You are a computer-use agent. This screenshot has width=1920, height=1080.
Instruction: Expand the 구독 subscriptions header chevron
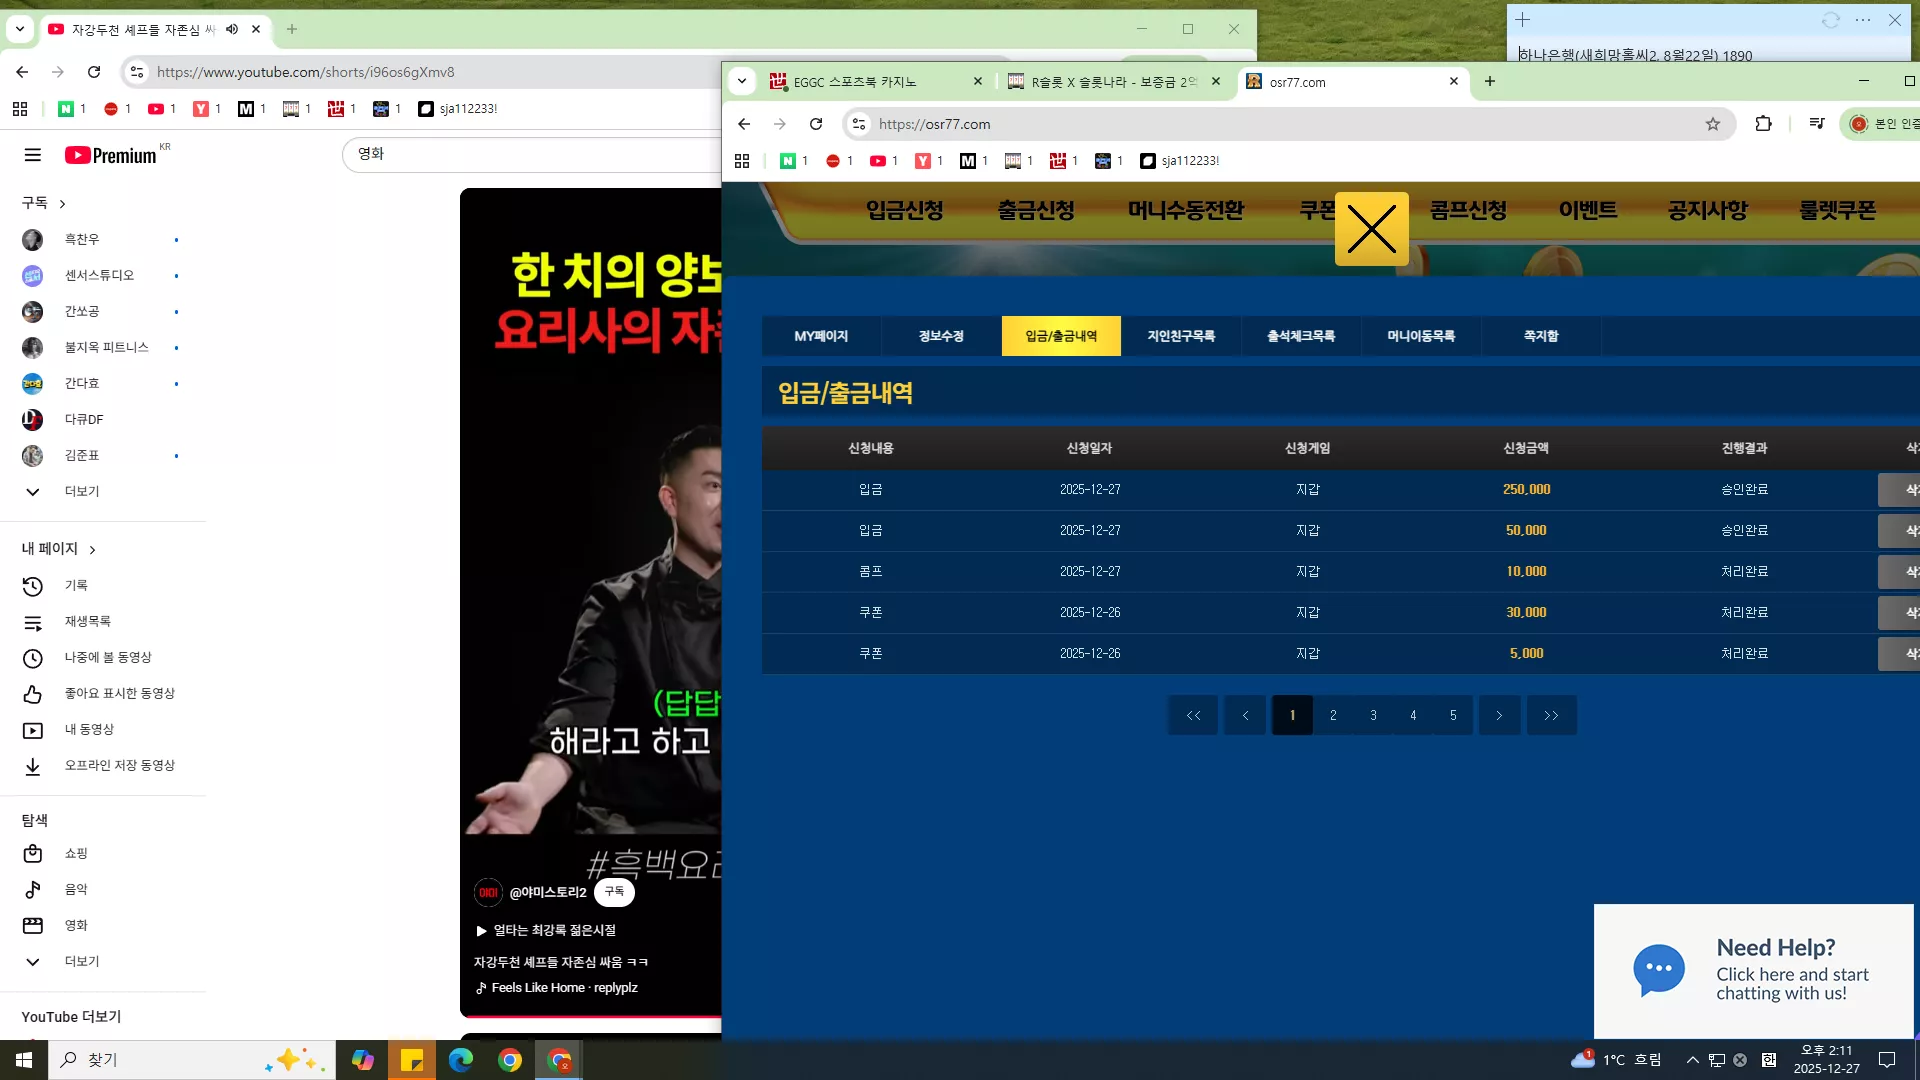coord(62,204)
